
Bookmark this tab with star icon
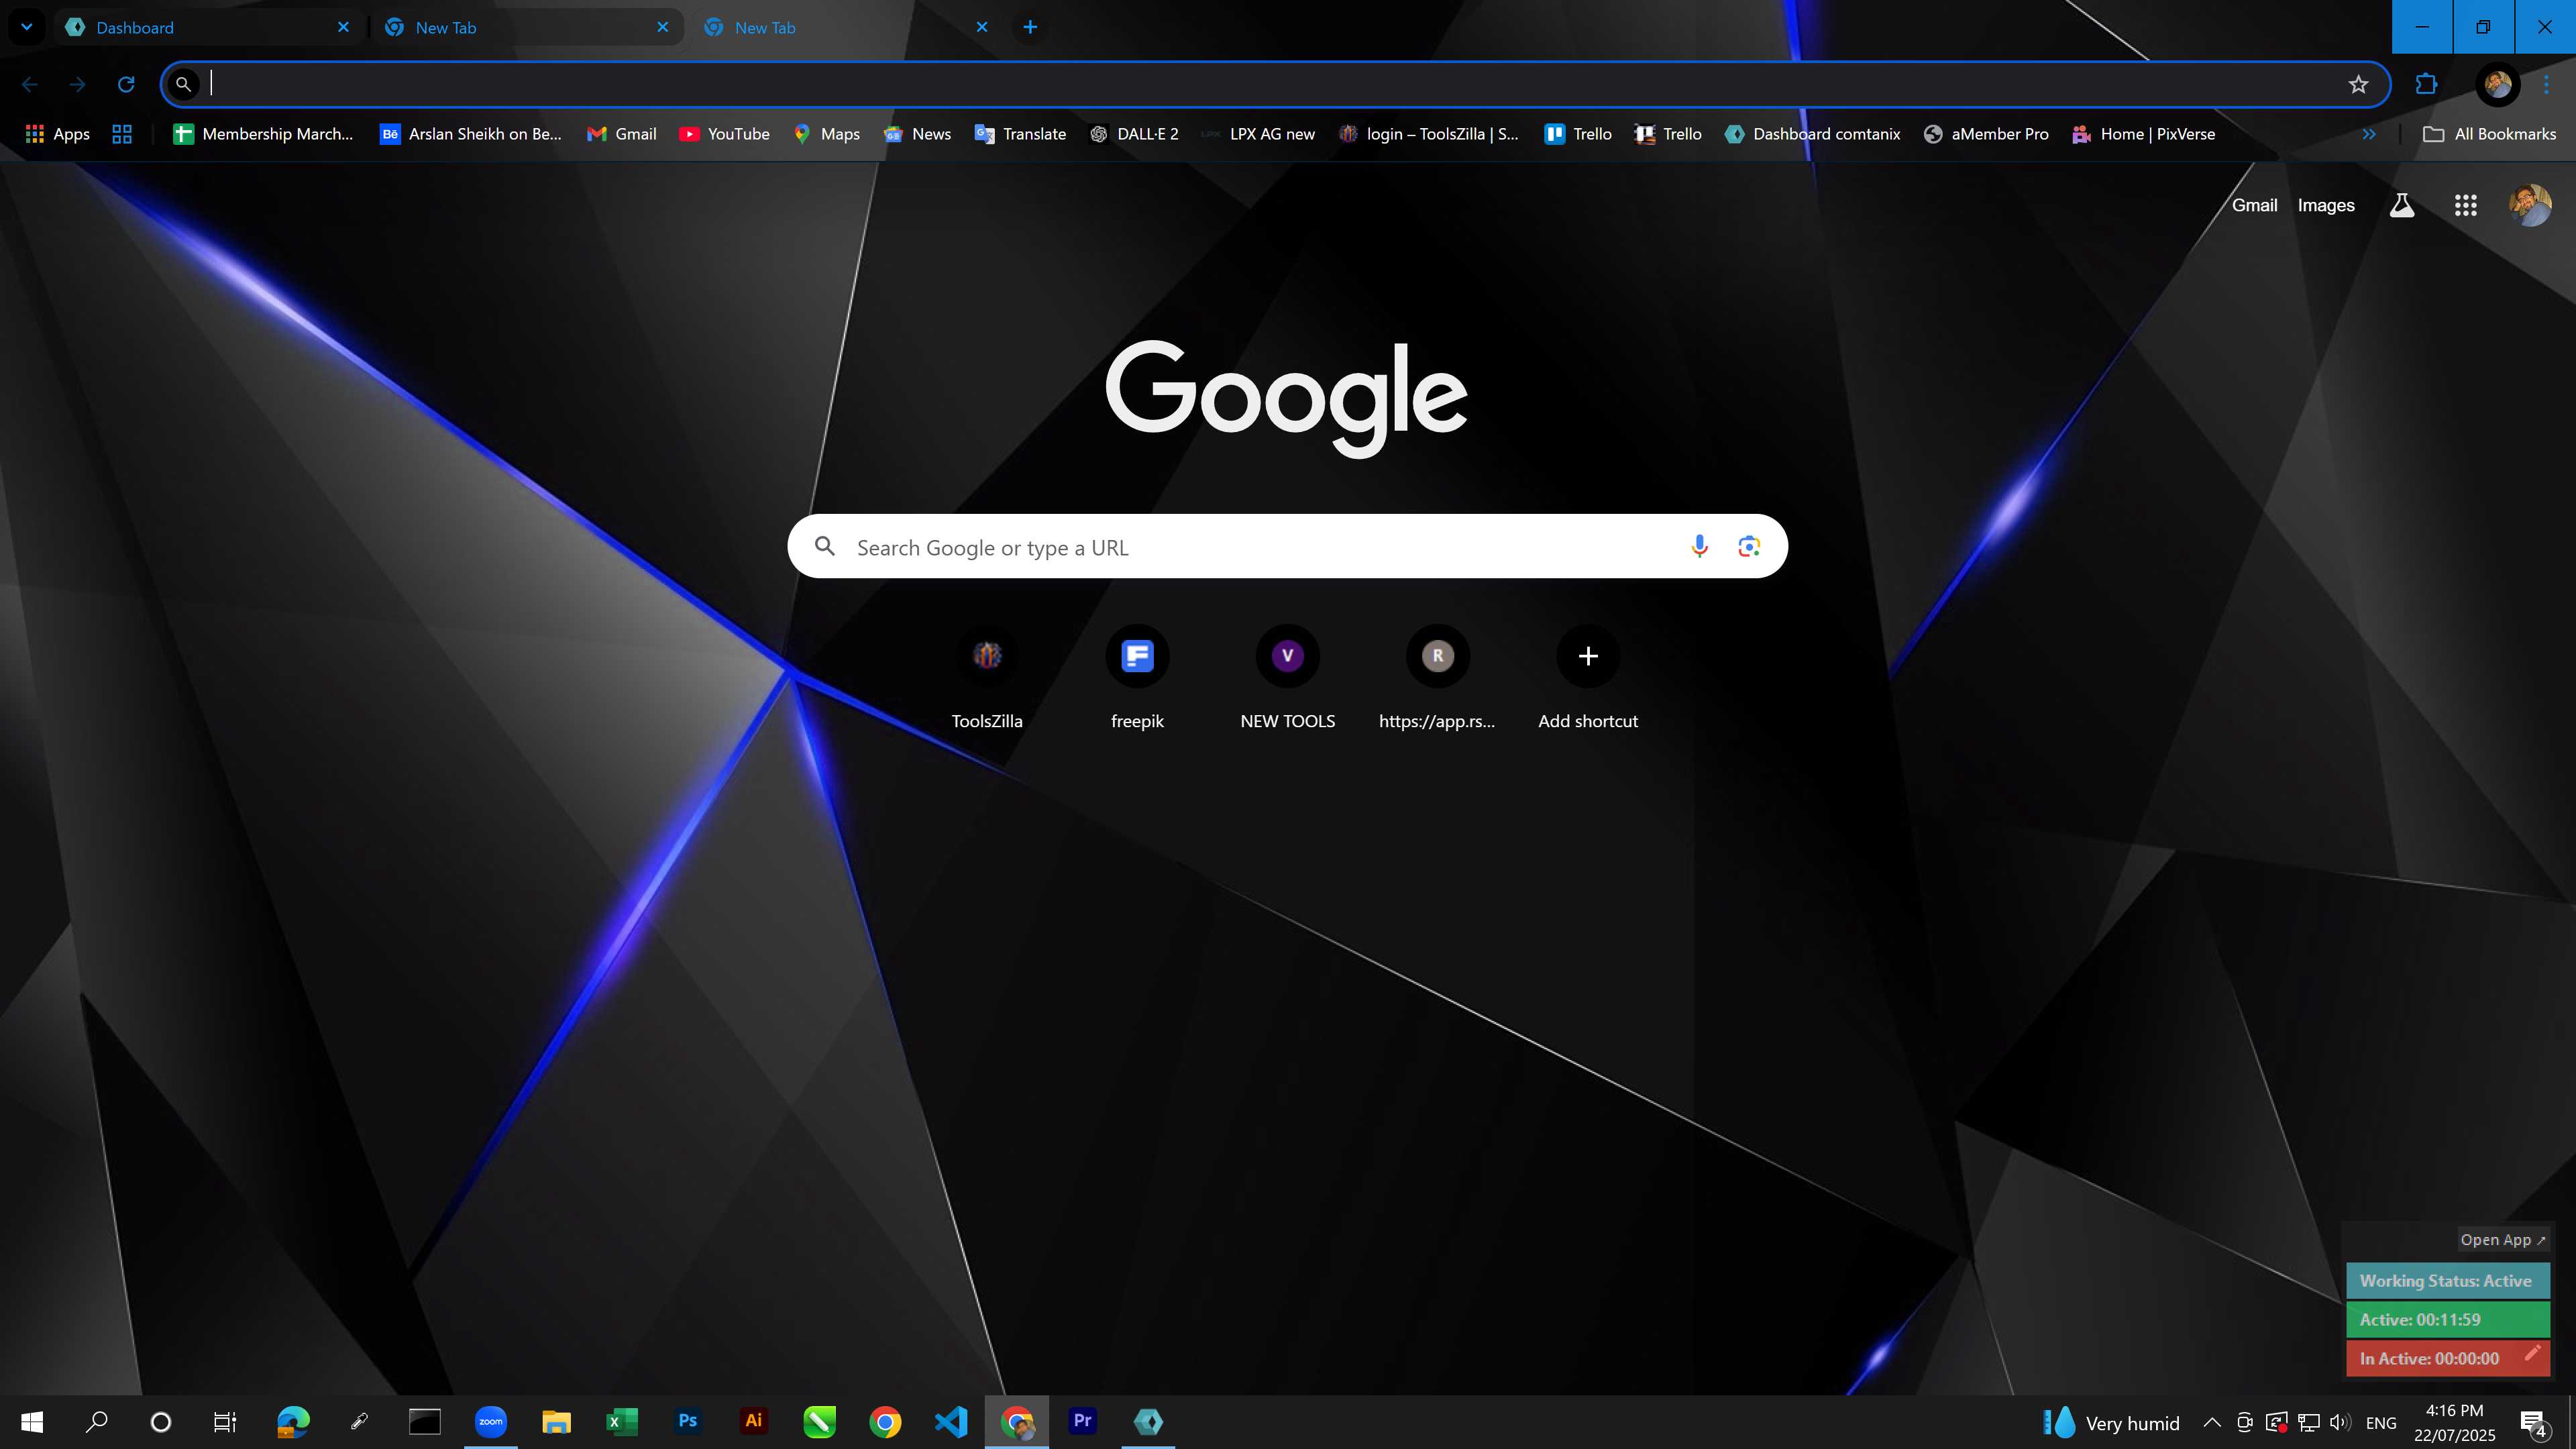click(x=2358, y=84)
